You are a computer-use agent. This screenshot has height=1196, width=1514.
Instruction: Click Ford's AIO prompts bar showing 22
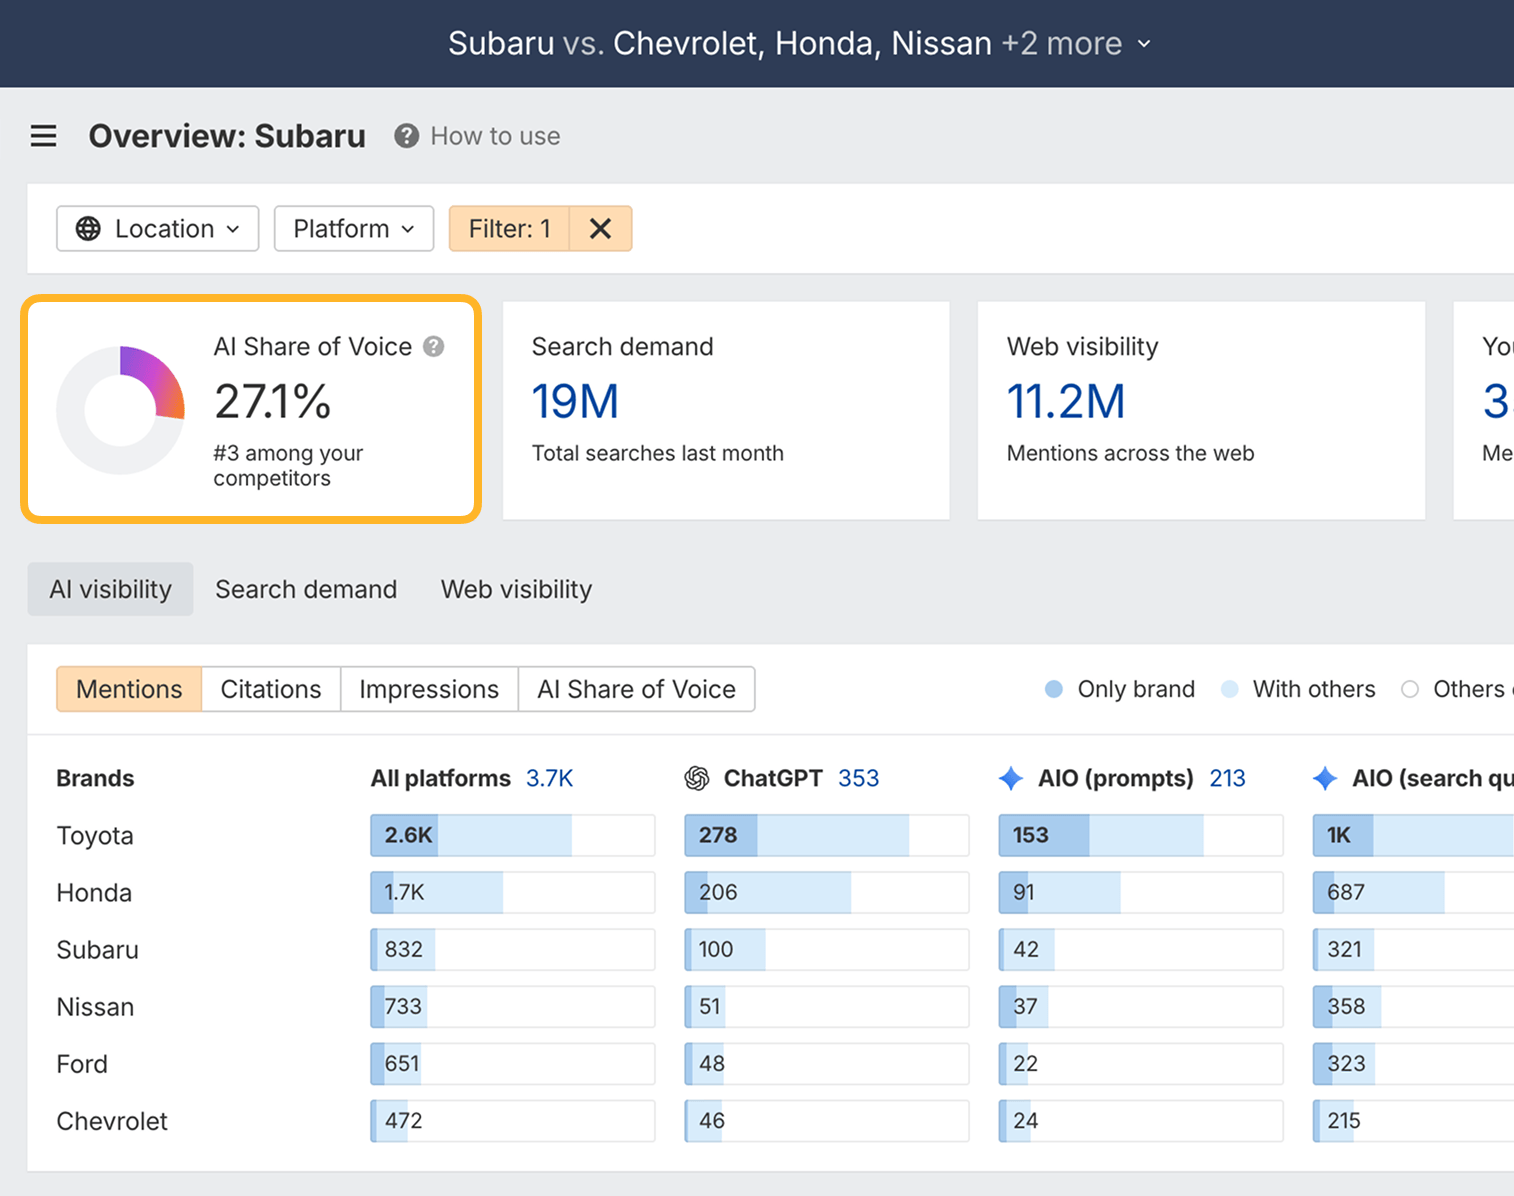coord(1141,1063)
